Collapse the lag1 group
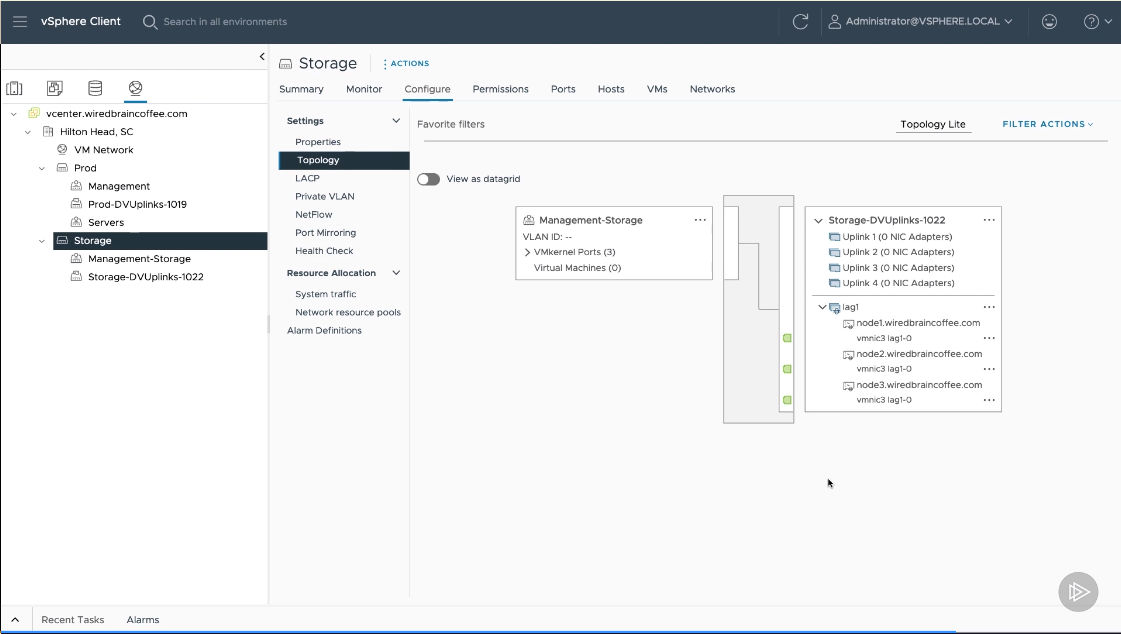The width and height of the screenshot is (1121, 634). pyautogui.click(x=822, y=308)
